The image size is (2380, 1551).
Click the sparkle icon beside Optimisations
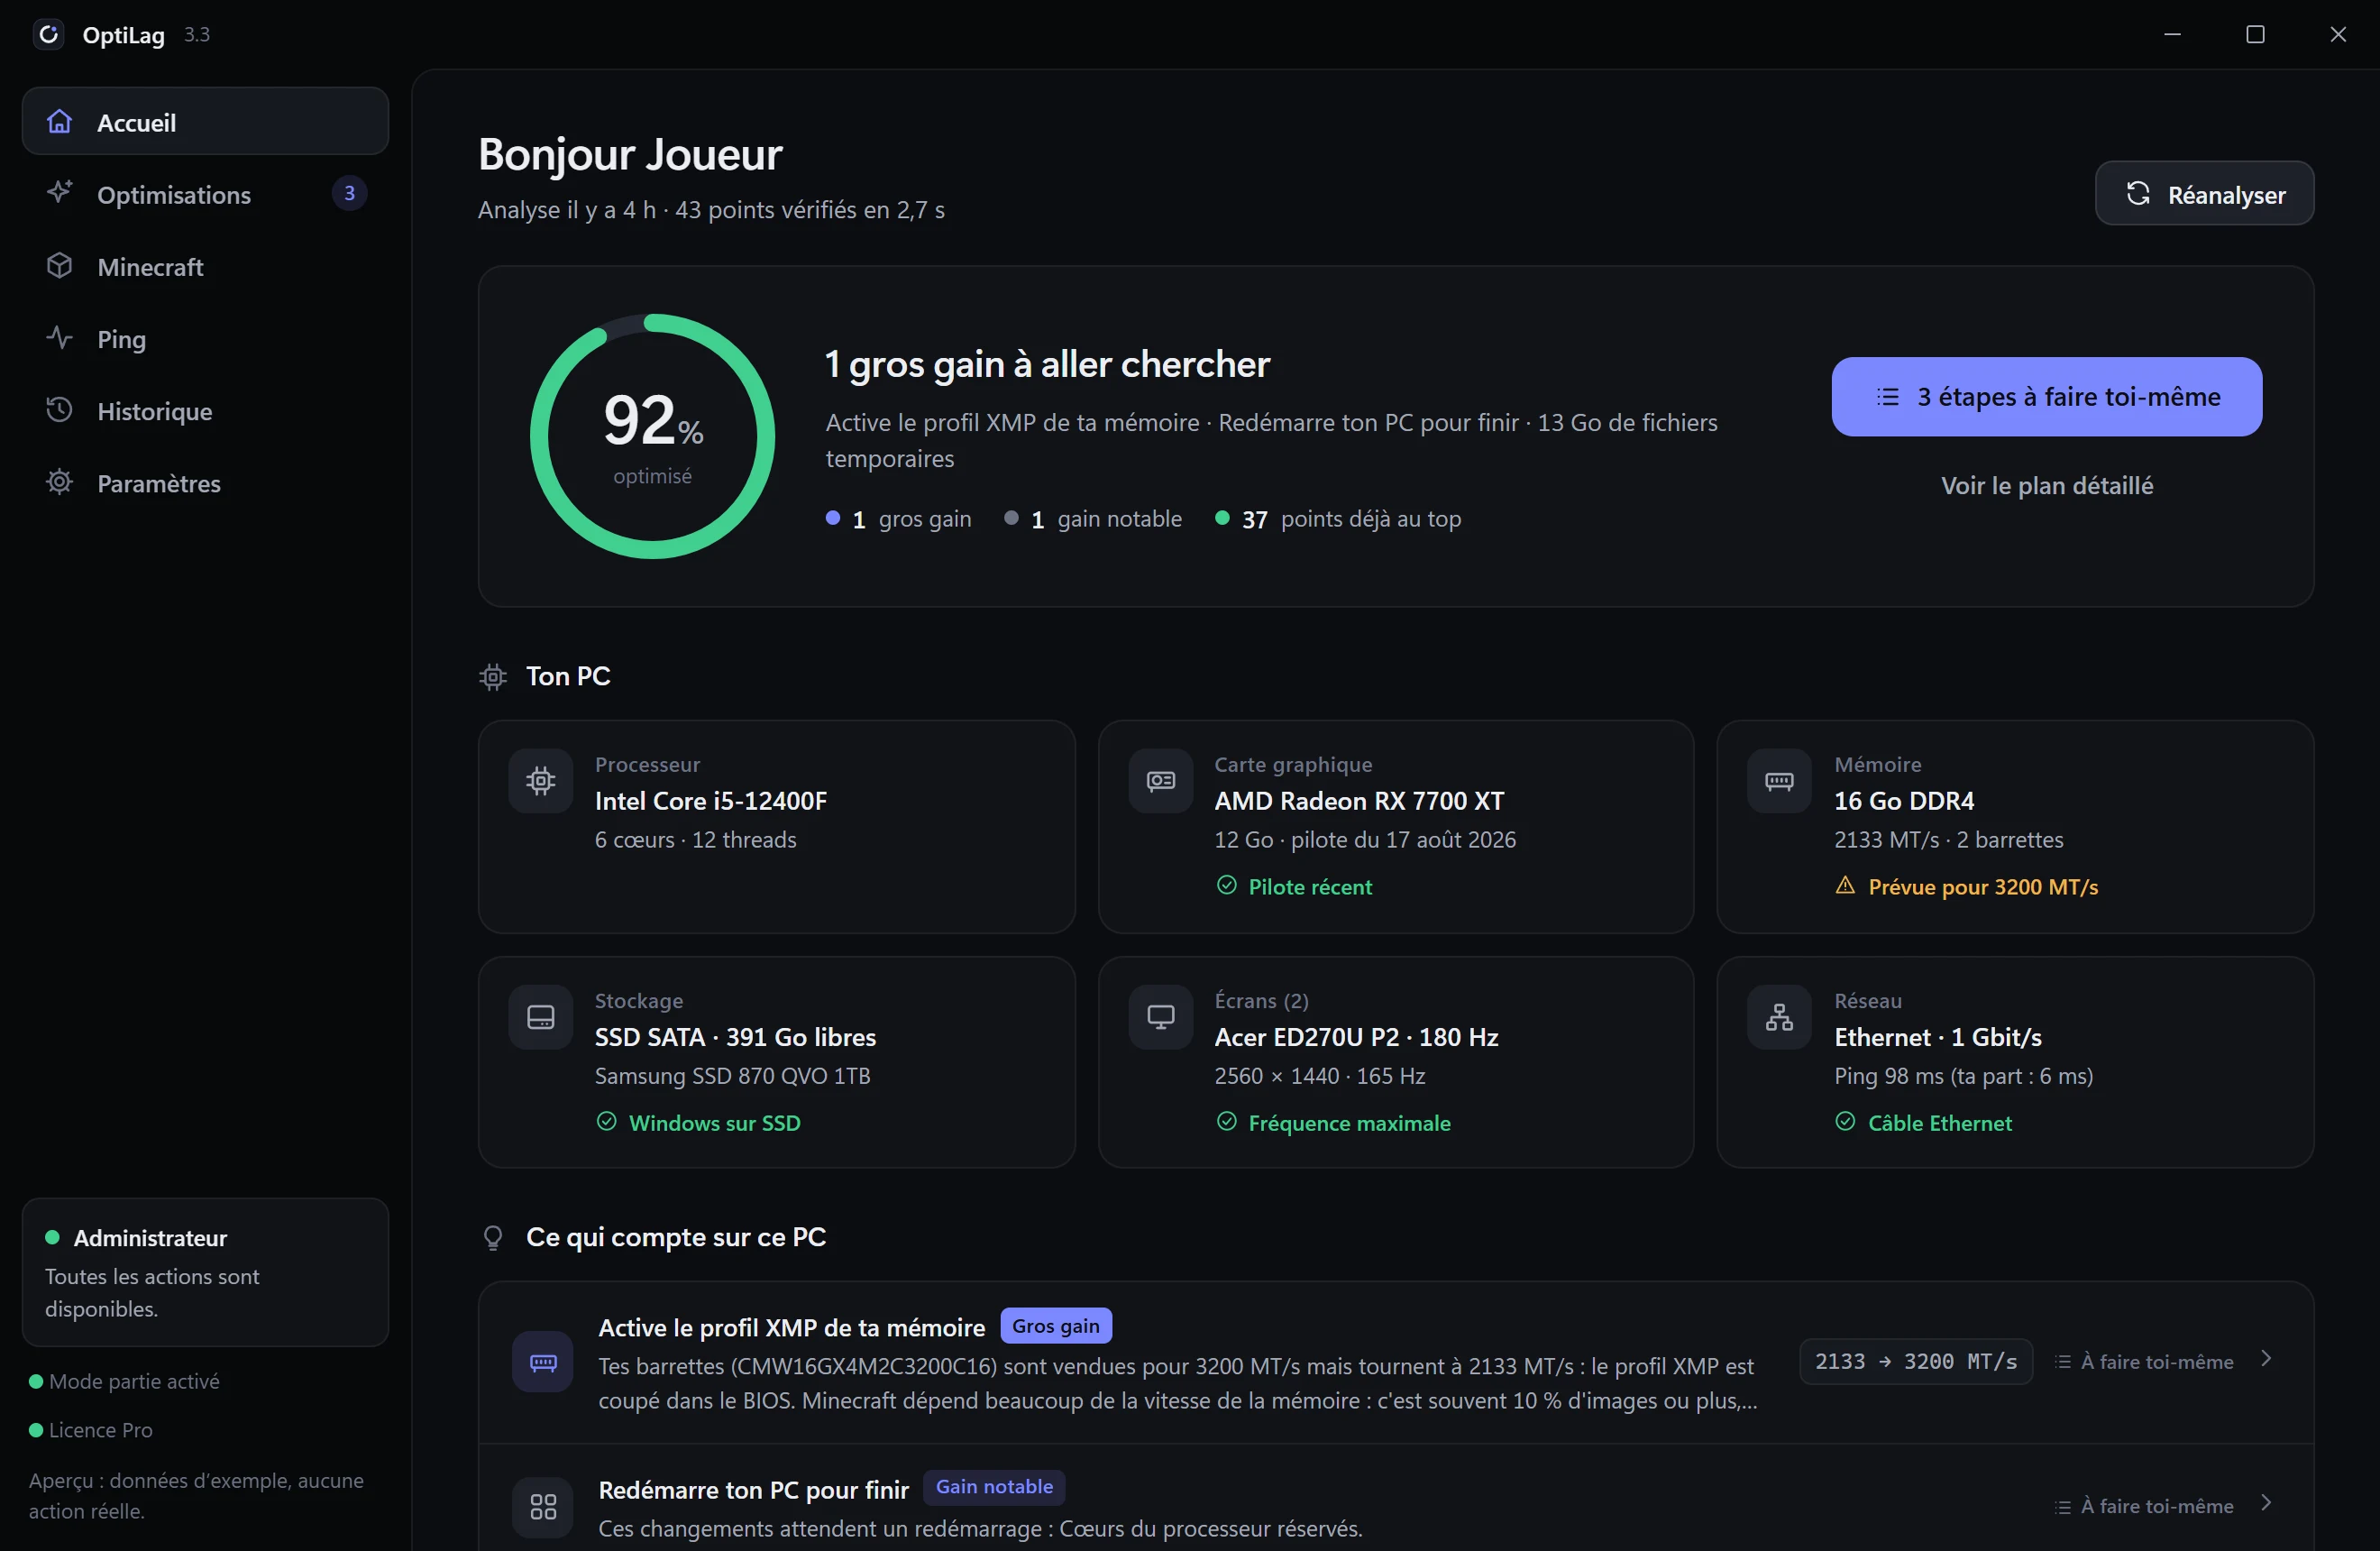(60, 193)
